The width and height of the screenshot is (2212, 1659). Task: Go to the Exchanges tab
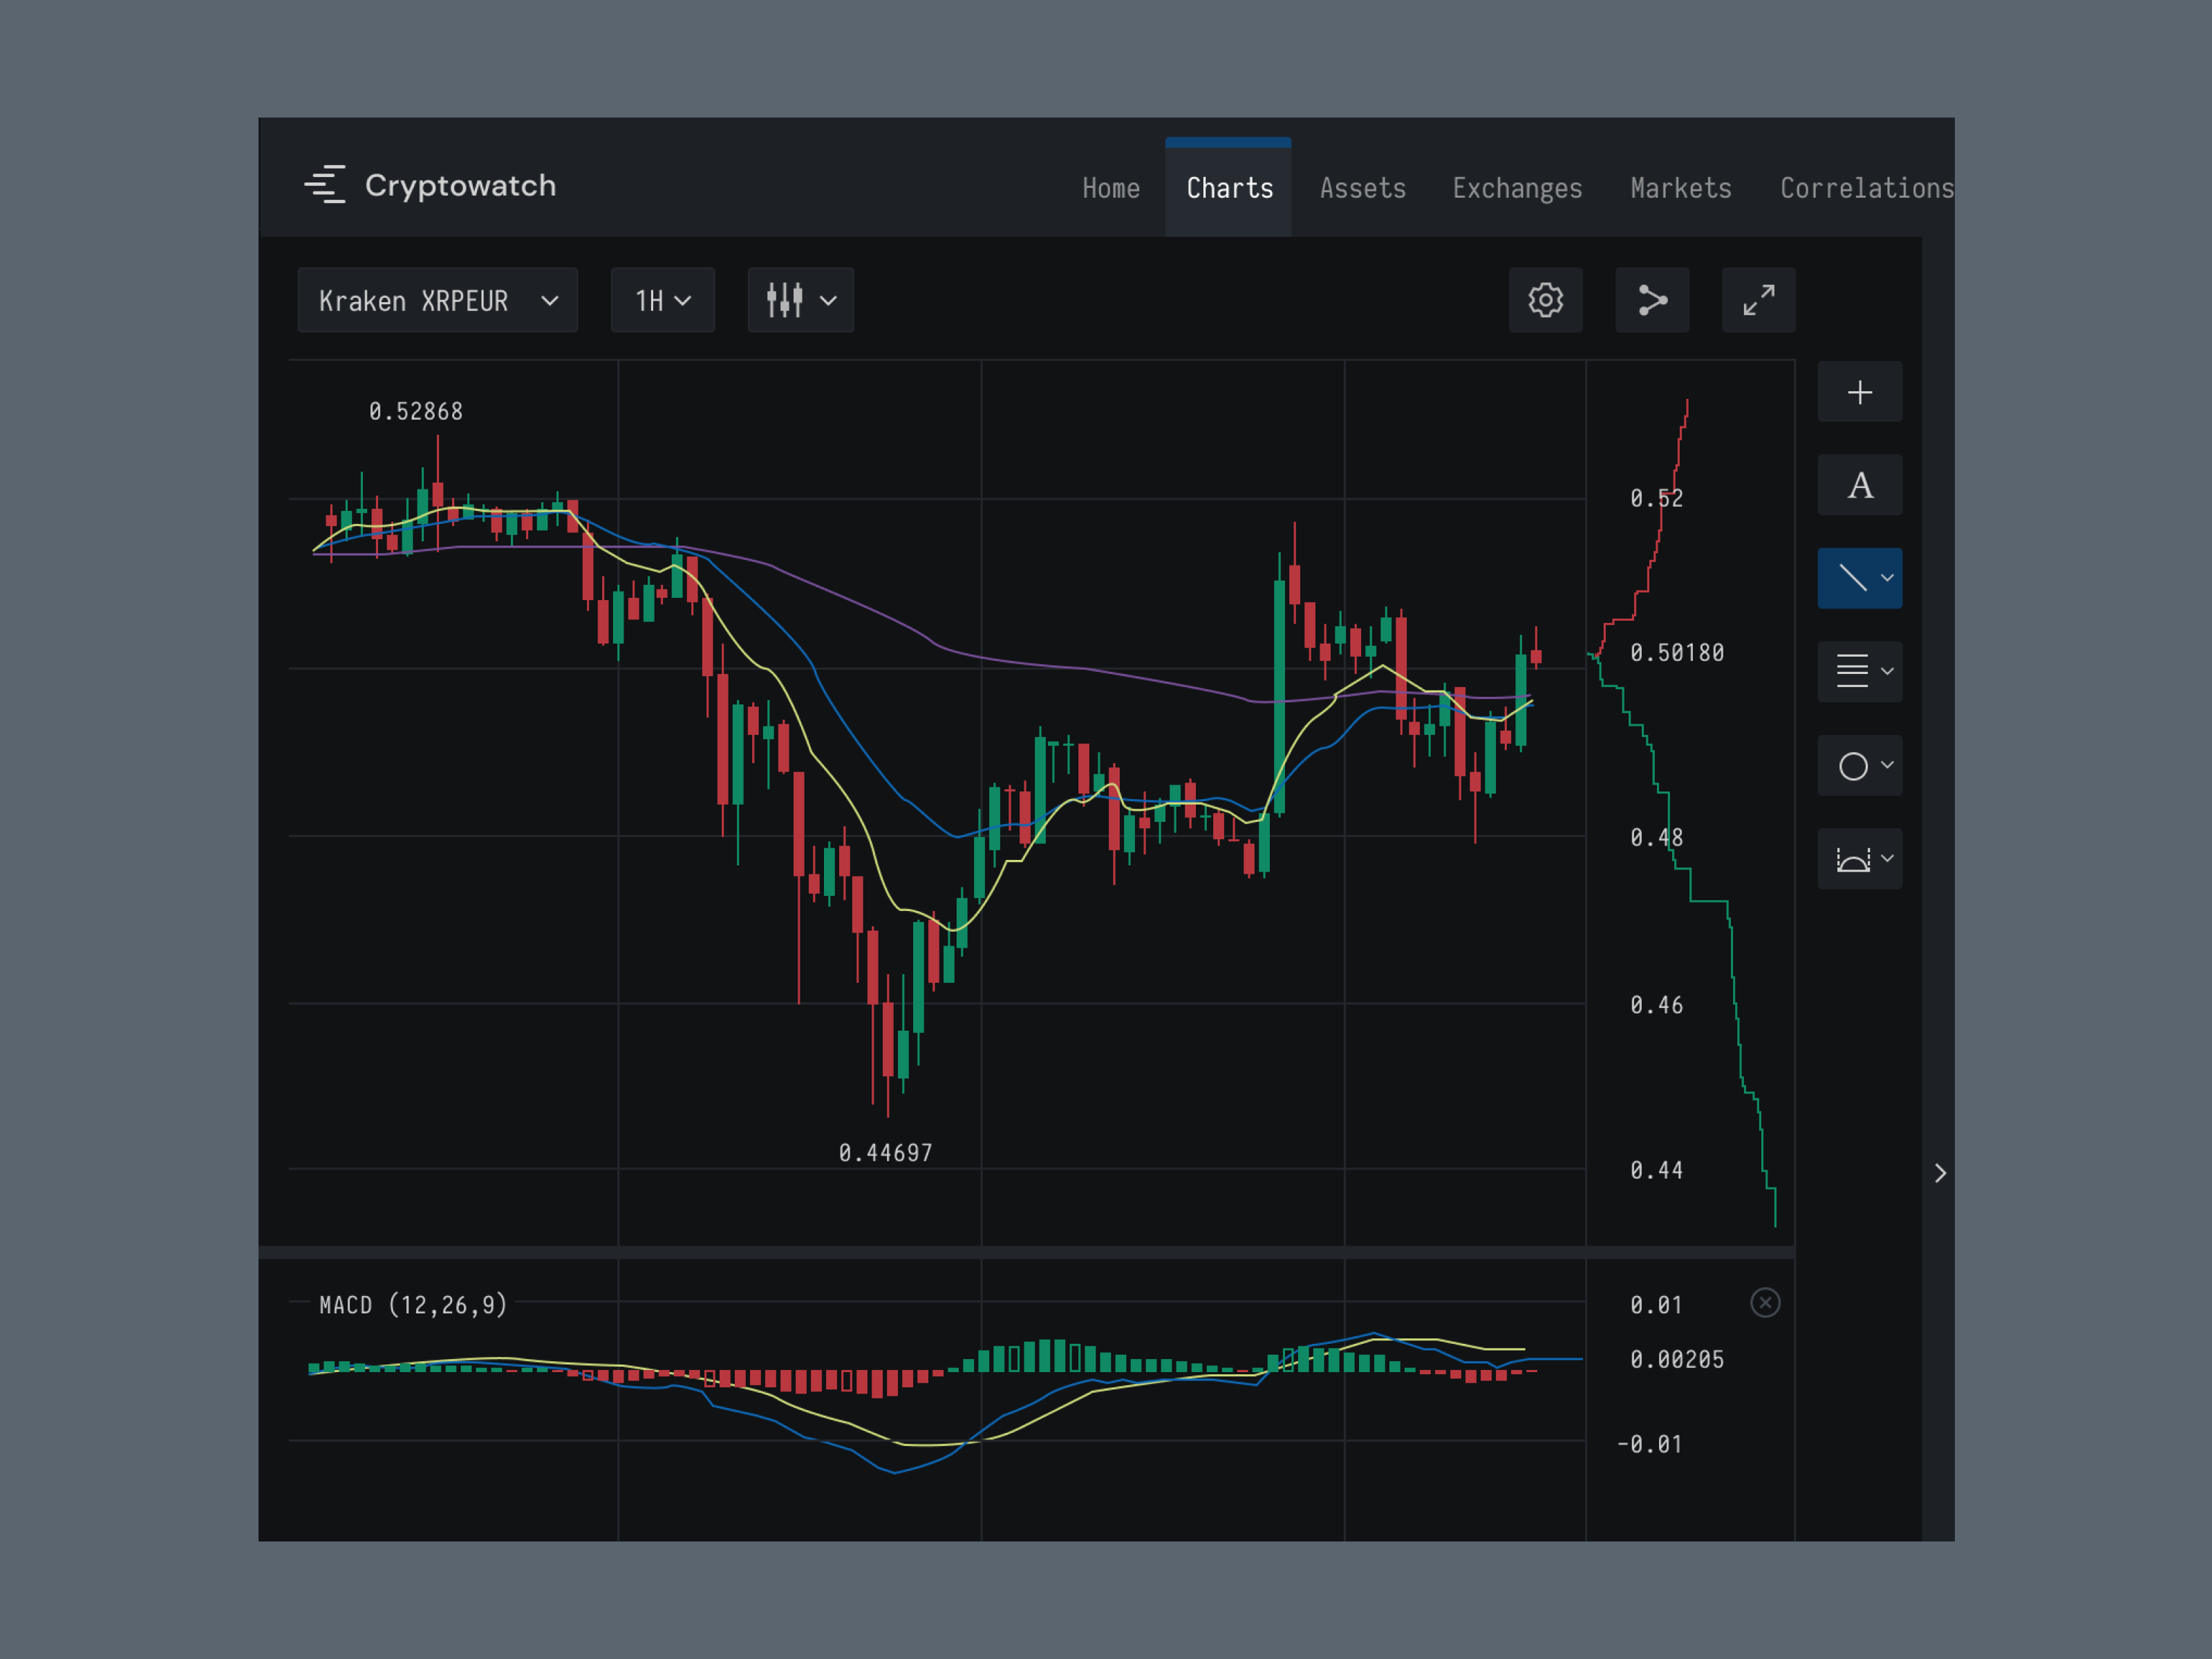1517,188
